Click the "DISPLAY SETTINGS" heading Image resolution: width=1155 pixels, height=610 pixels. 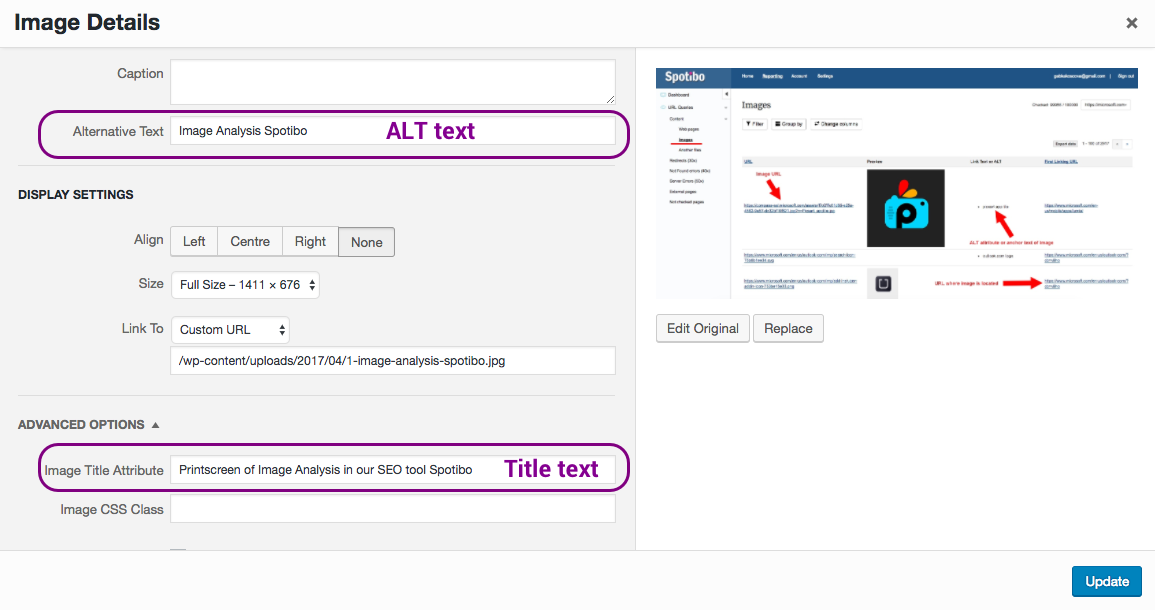76,194
